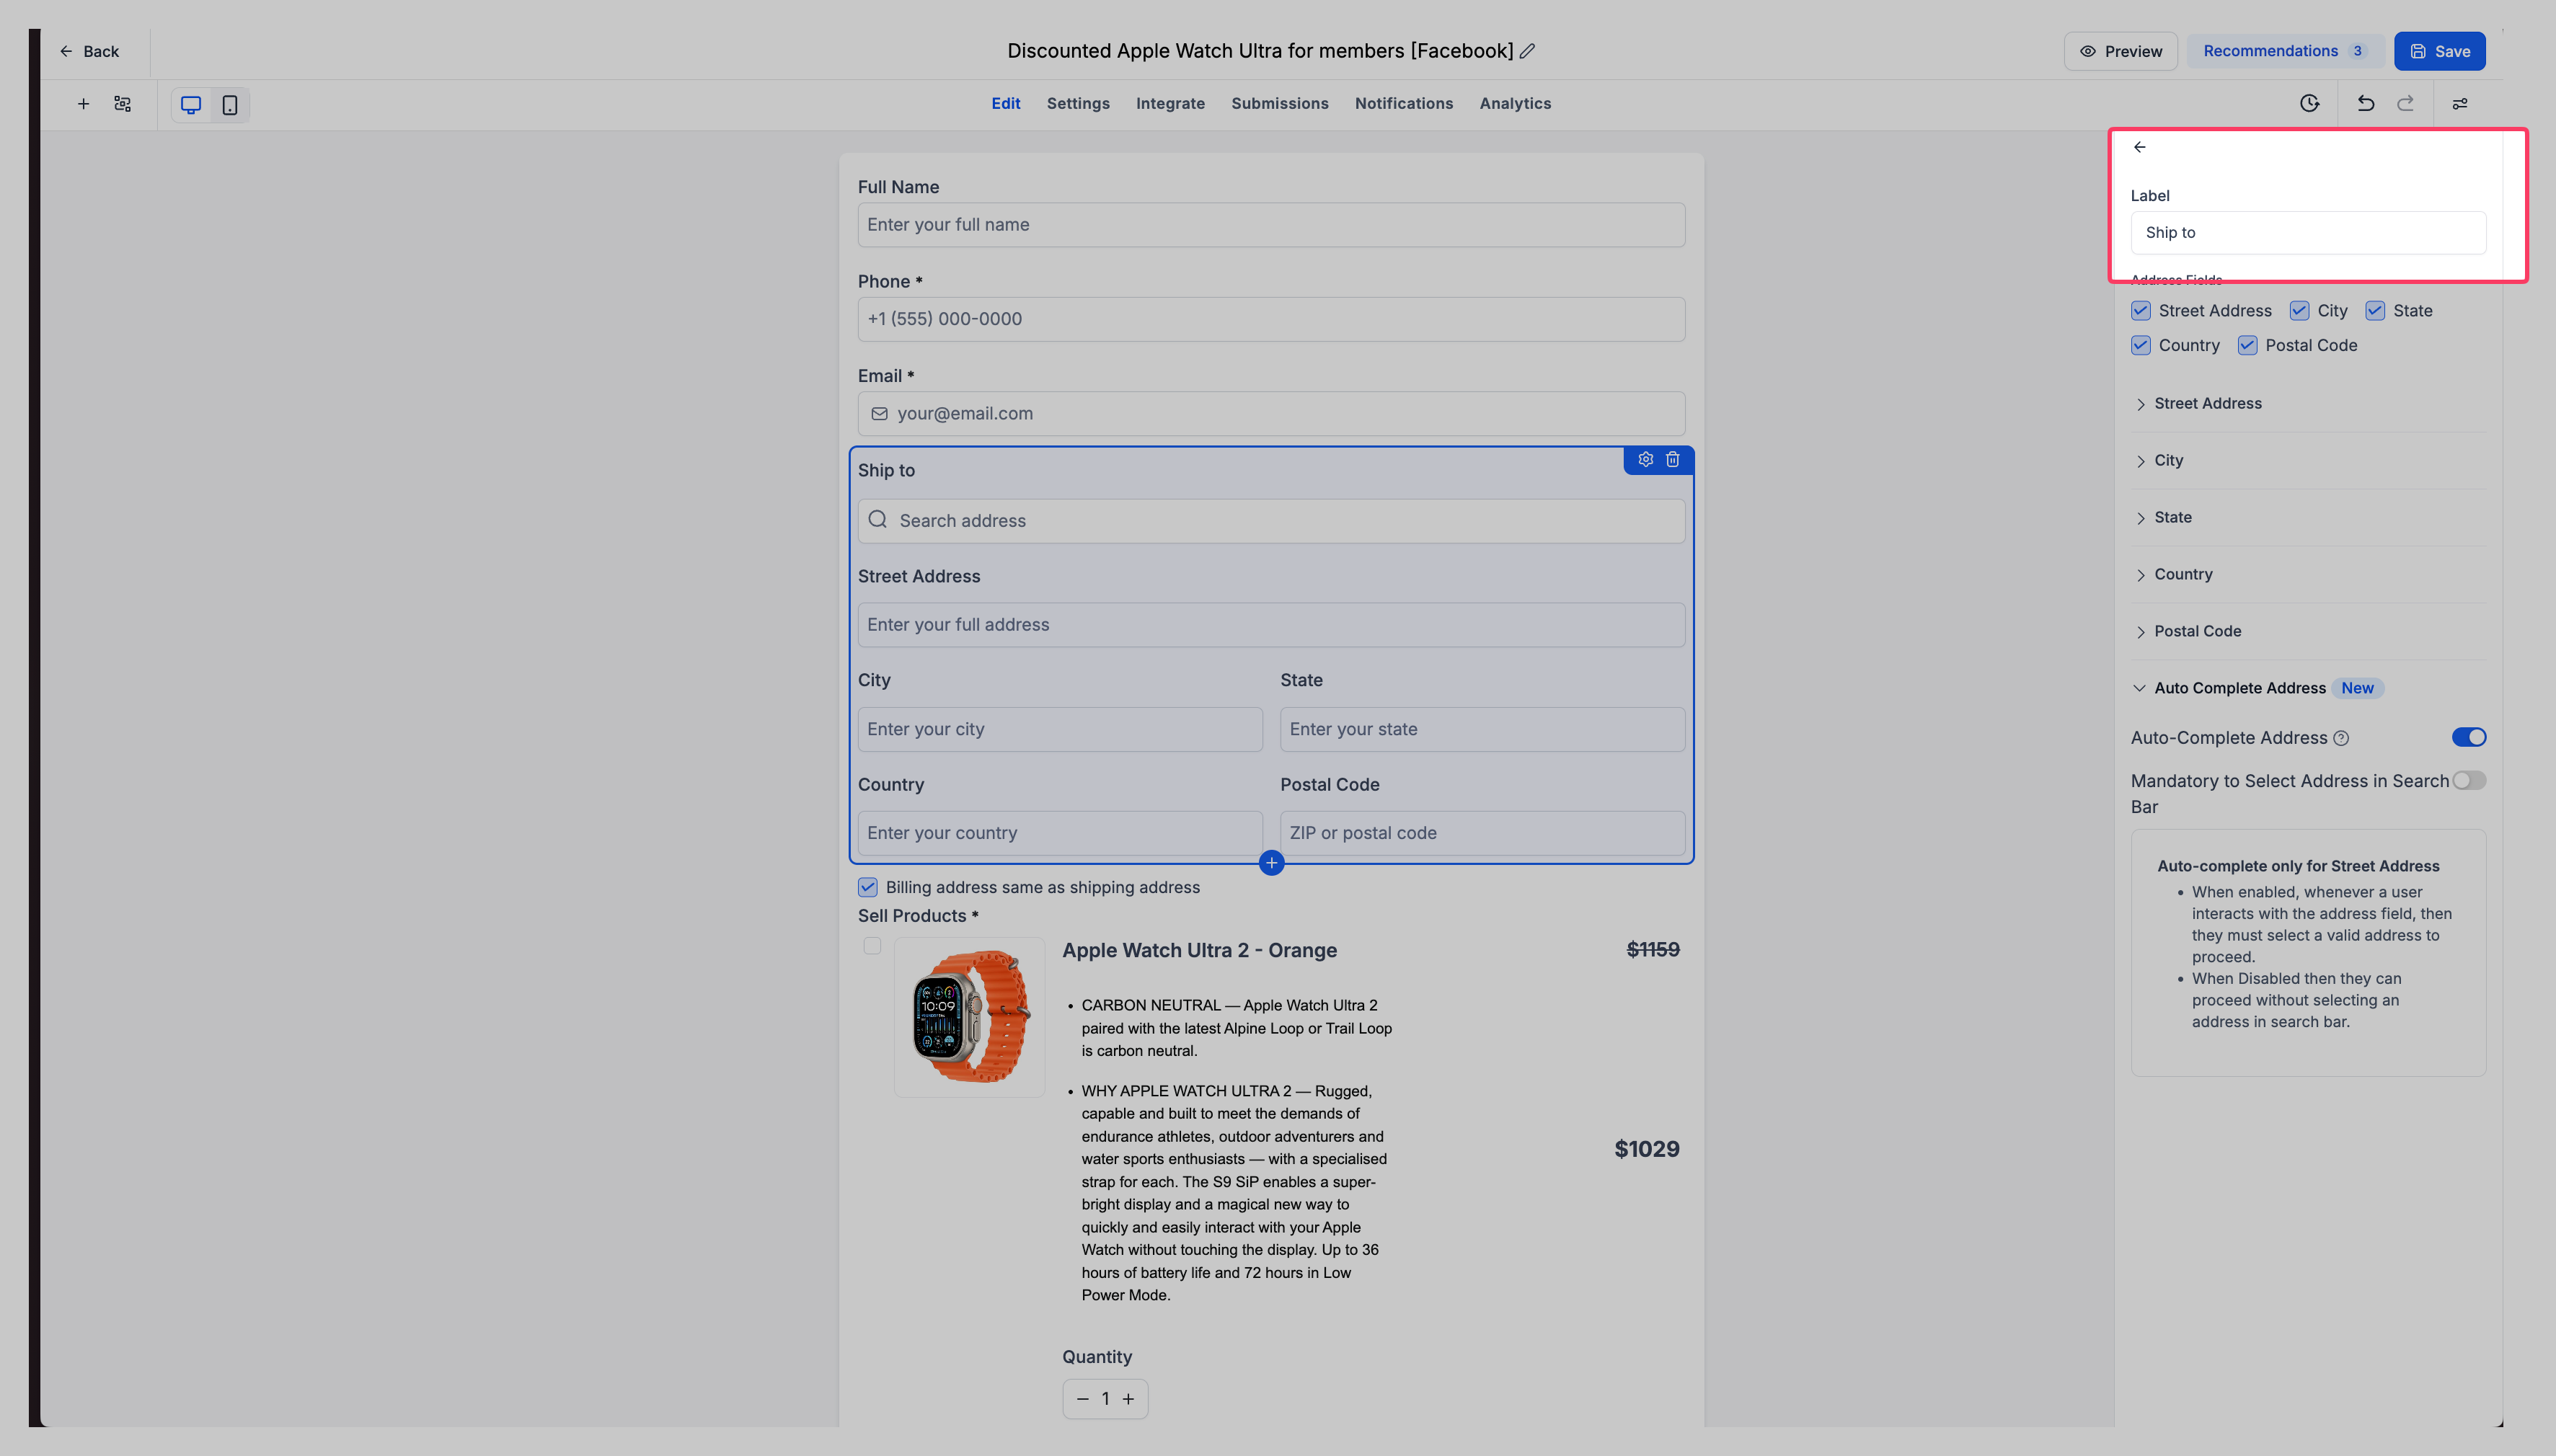Increase product quantity with plus
This screenshot has width=2556, height=1456.
click(x=1129, y=1399)
